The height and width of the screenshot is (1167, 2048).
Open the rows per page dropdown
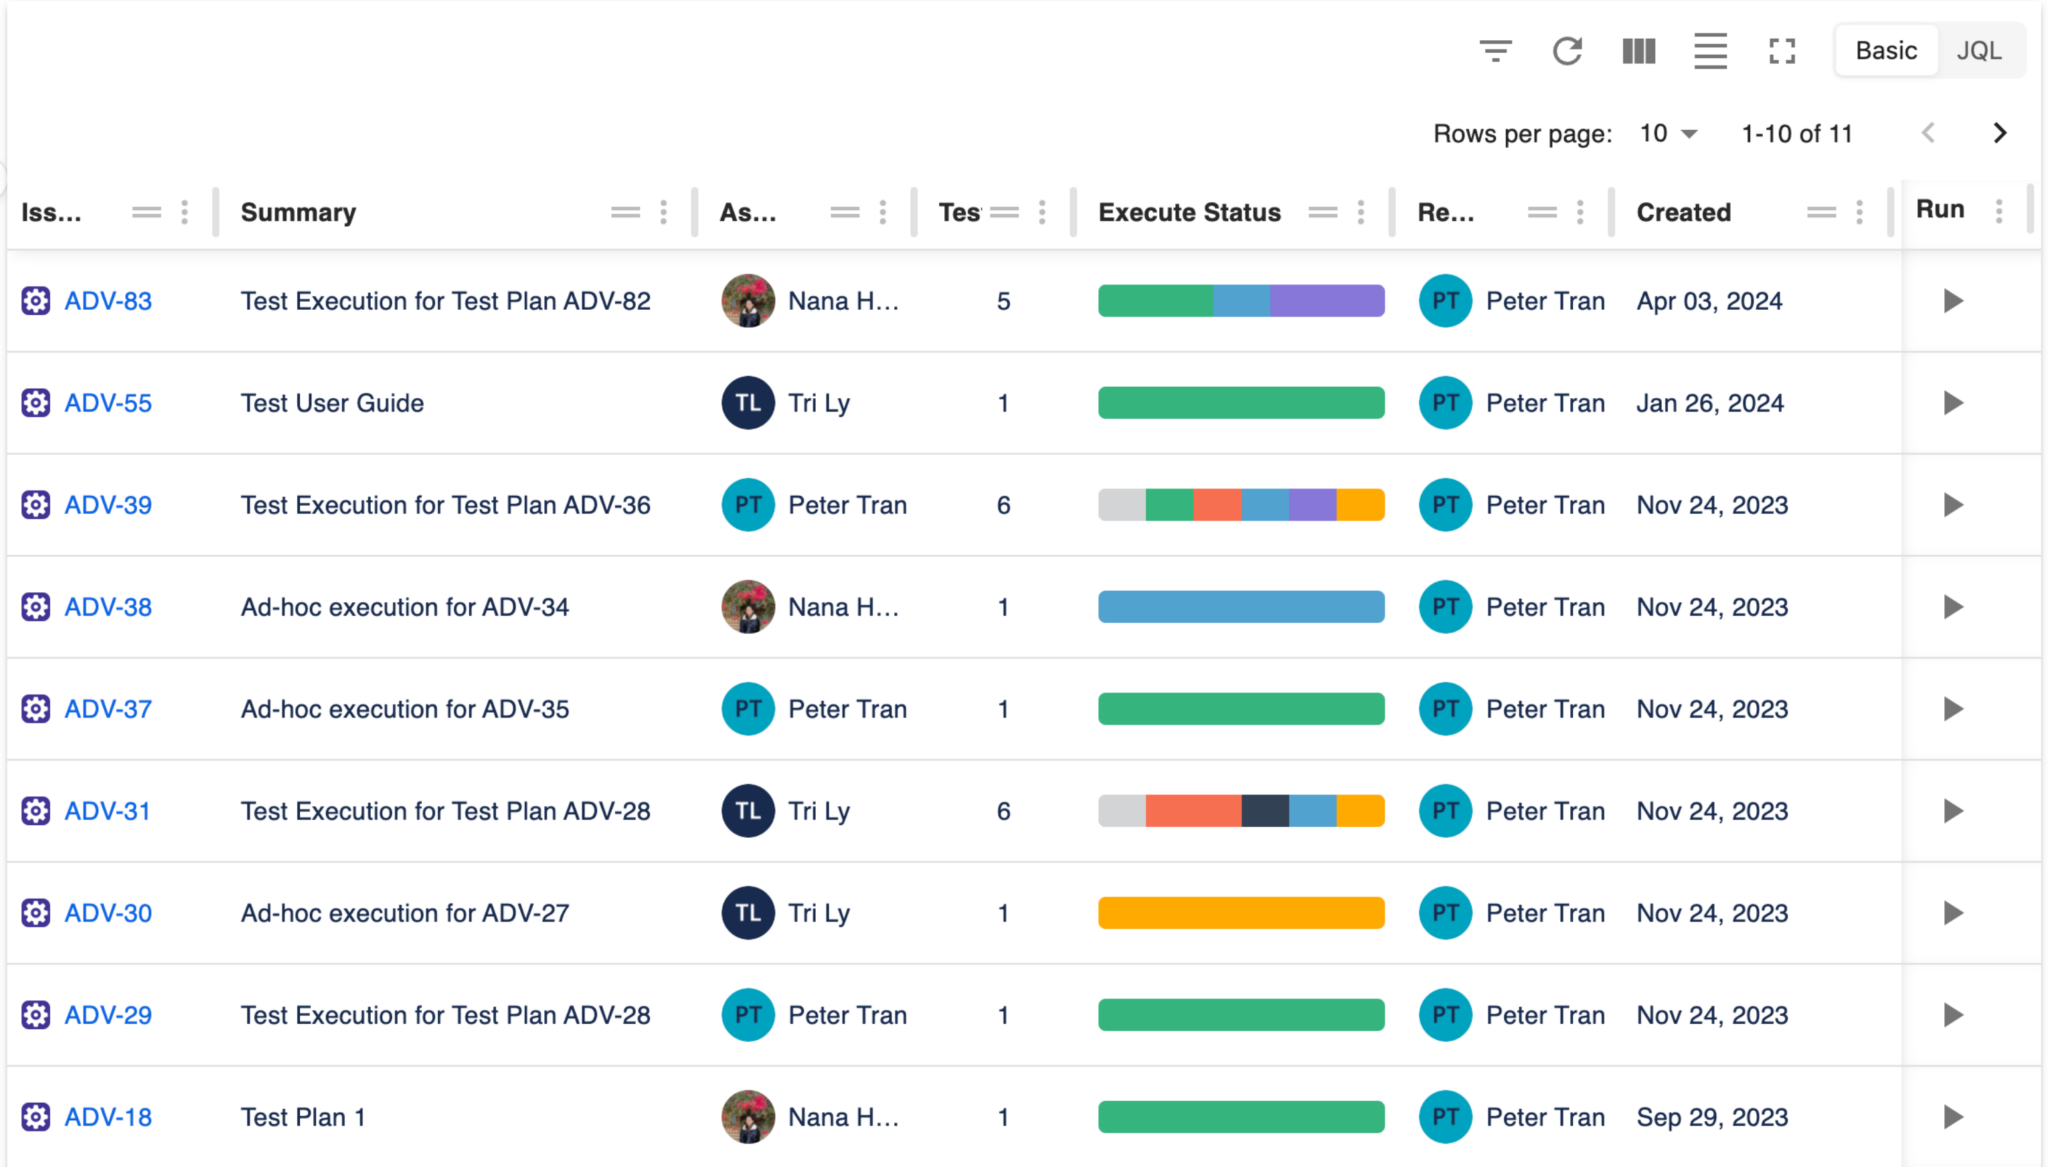pyautogui.click(x=1667, y=132)
